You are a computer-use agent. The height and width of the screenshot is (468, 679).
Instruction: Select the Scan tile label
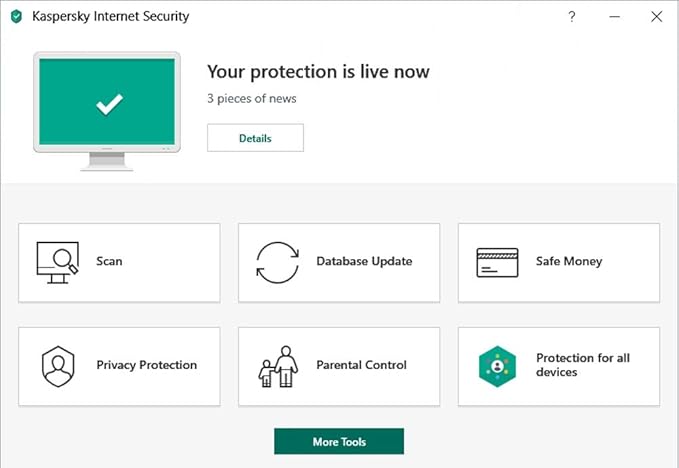pos(109,261)
